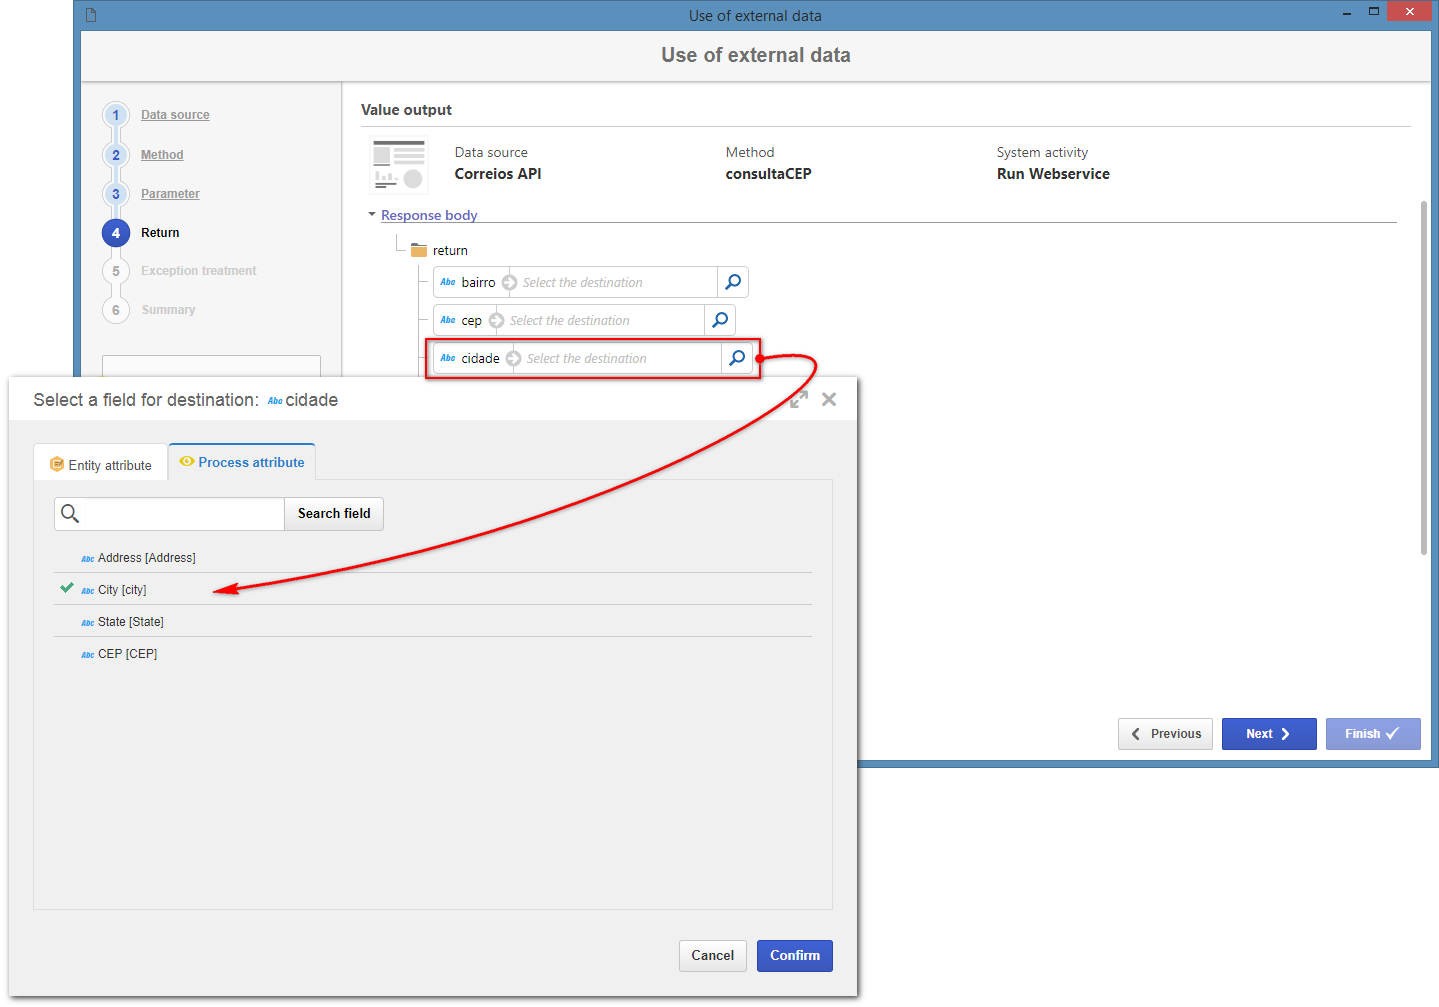This screenshot has height=1007, width=1439.
Task: Switch to the Process attribute tab
Action: [242, 462]
